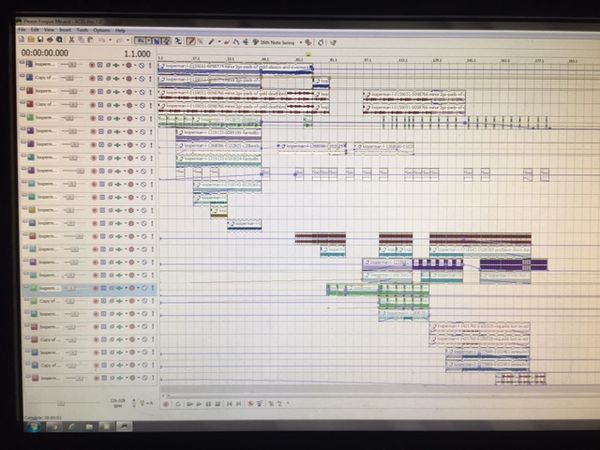The height and width of the screenshot is (450, 600).
Task: Solo the first track
Action: click(x=151, y=65)
